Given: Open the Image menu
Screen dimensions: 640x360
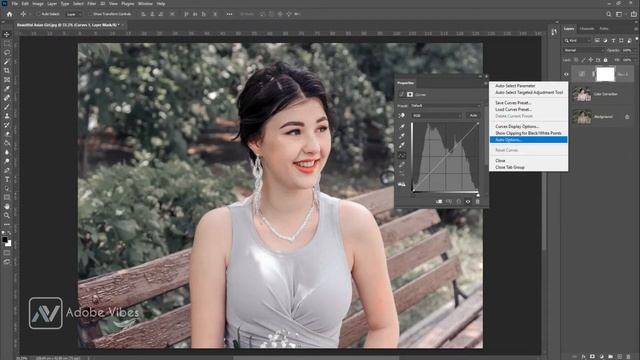Looking at the screenshot, I should click(38, 4).
